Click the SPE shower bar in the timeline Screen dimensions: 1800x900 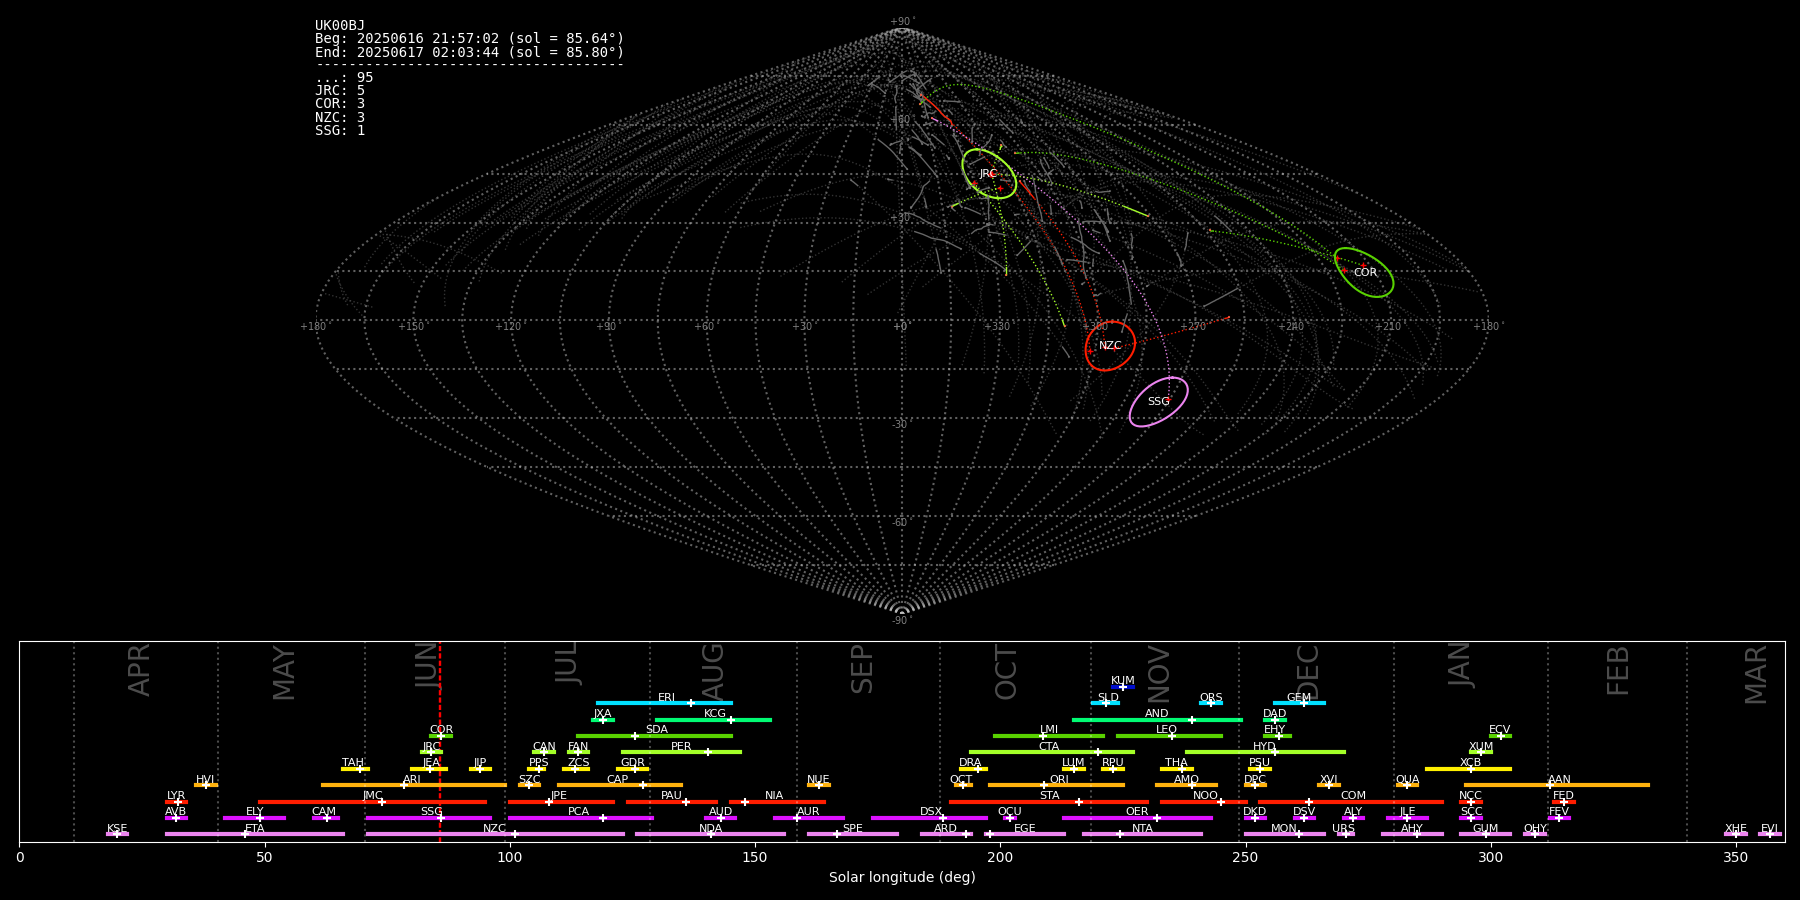(852, 834)
